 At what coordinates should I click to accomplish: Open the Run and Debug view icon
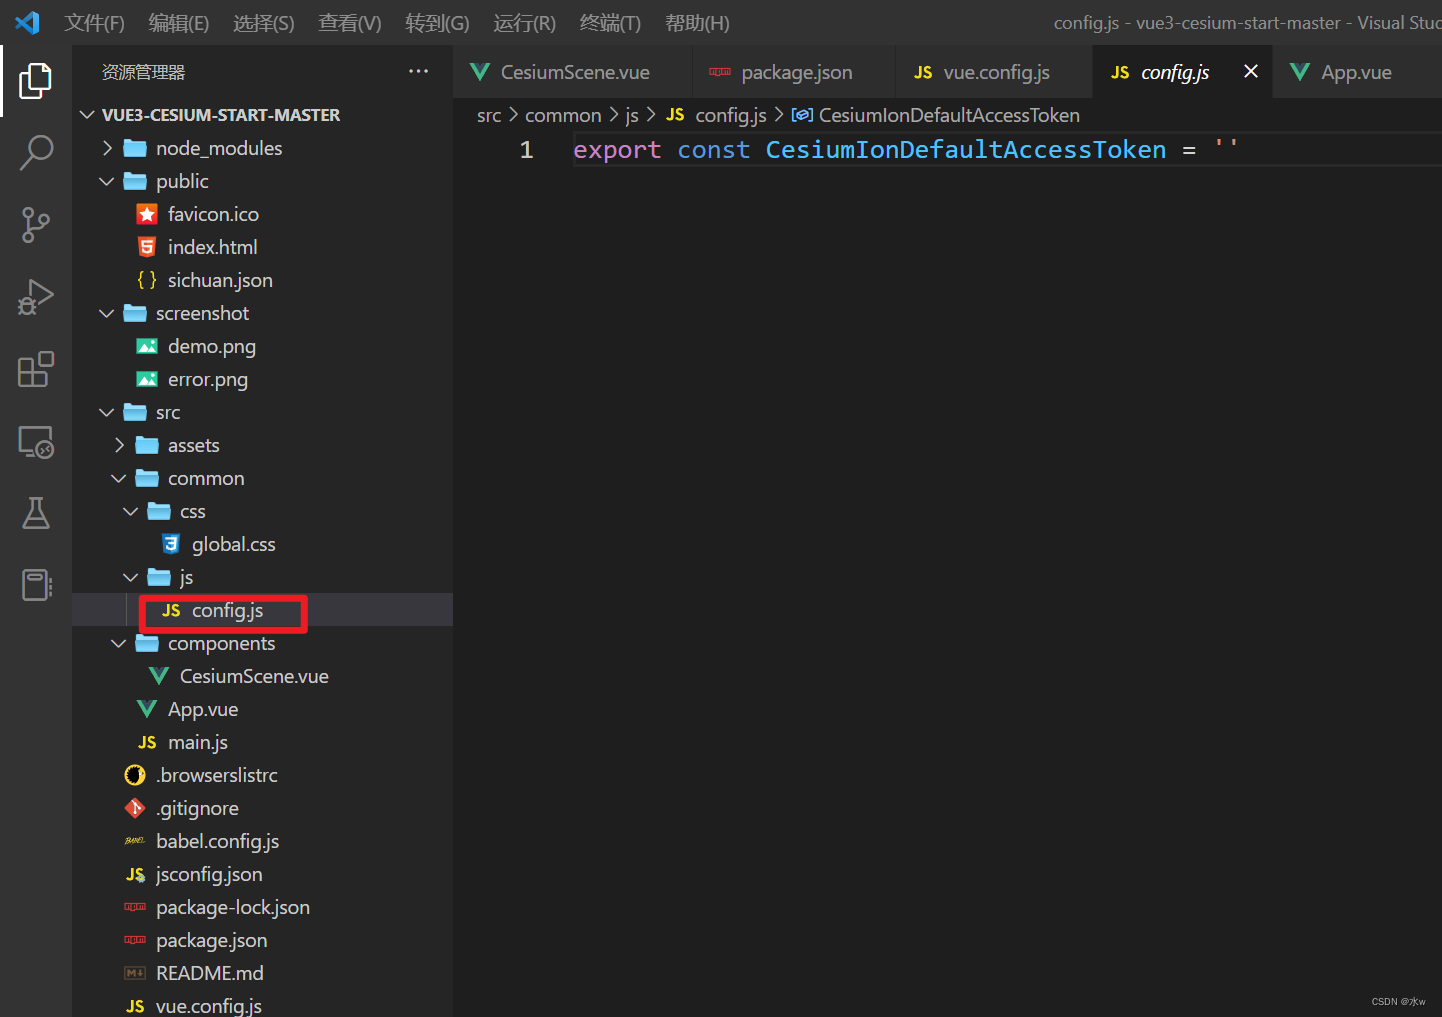point(36,297)
